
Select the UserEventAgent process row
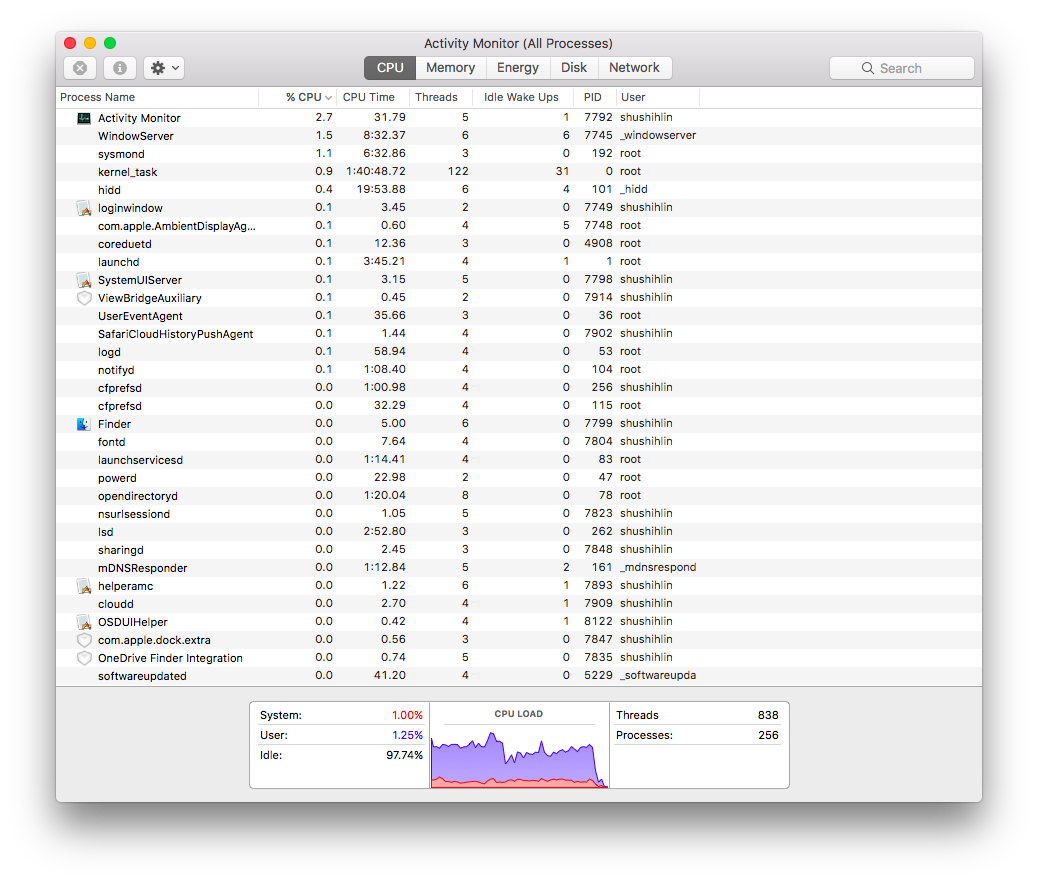(518, 316)
